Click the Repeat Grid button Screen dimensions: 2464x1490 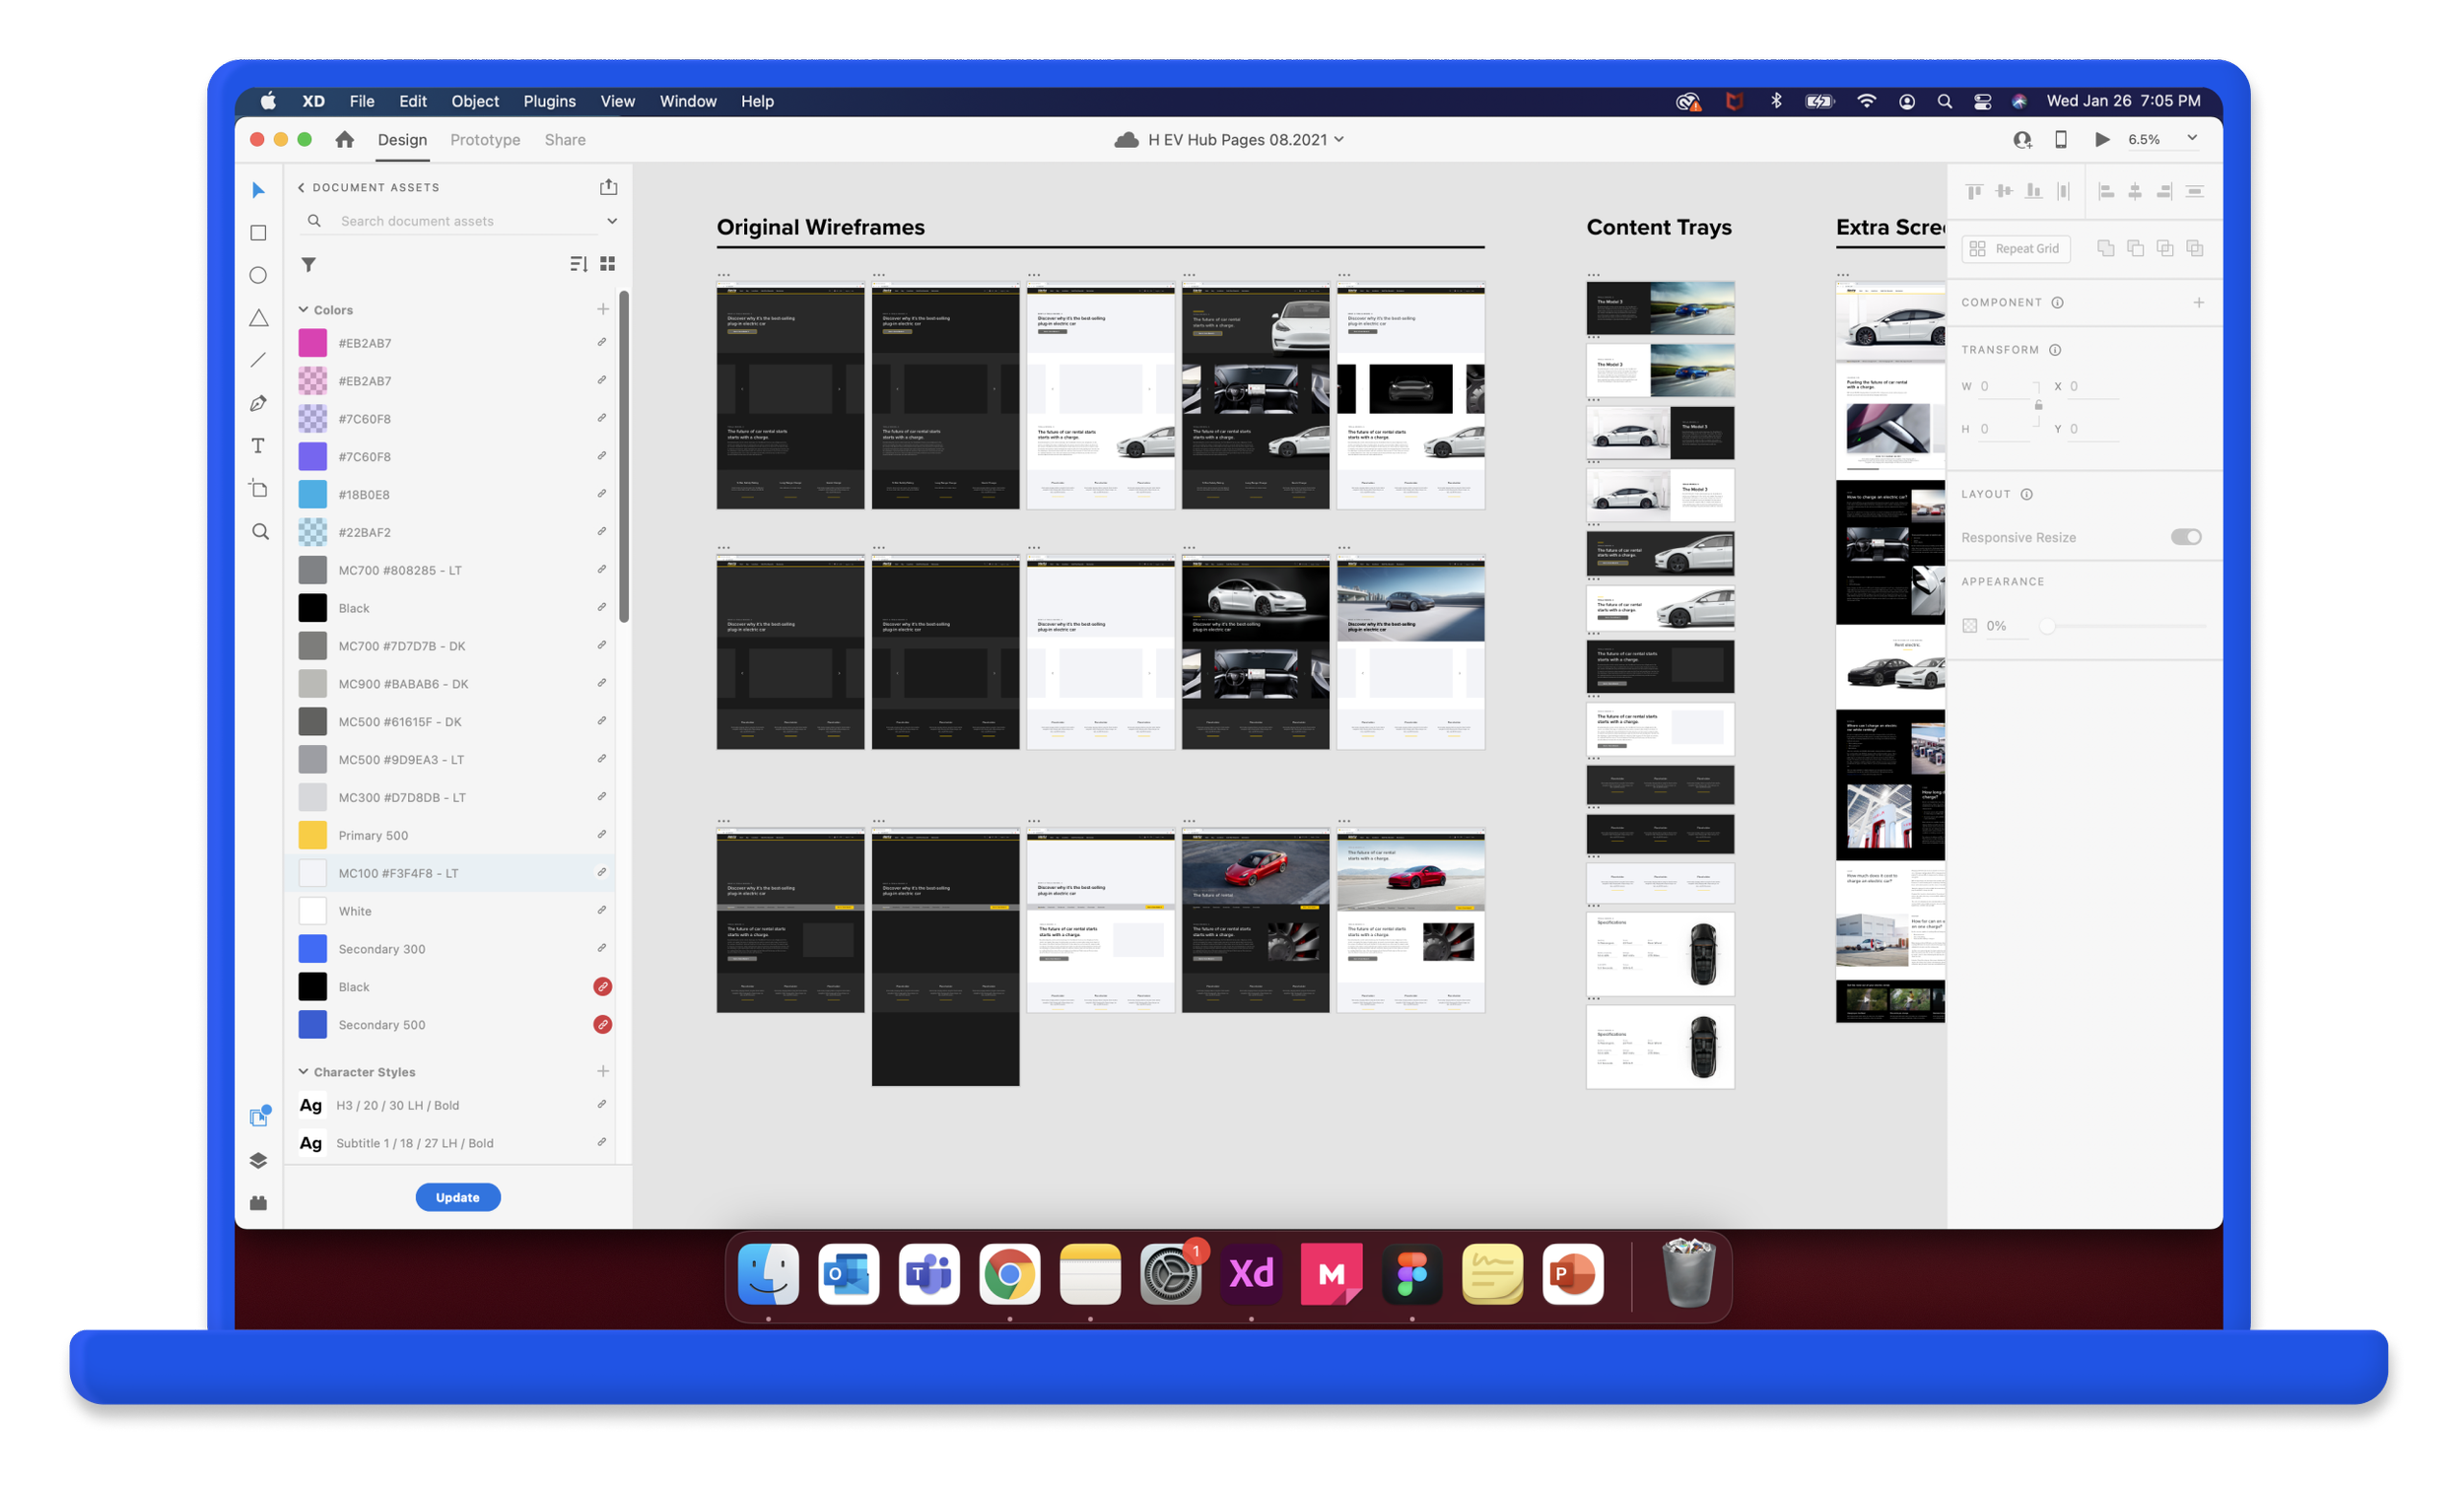2015,249
